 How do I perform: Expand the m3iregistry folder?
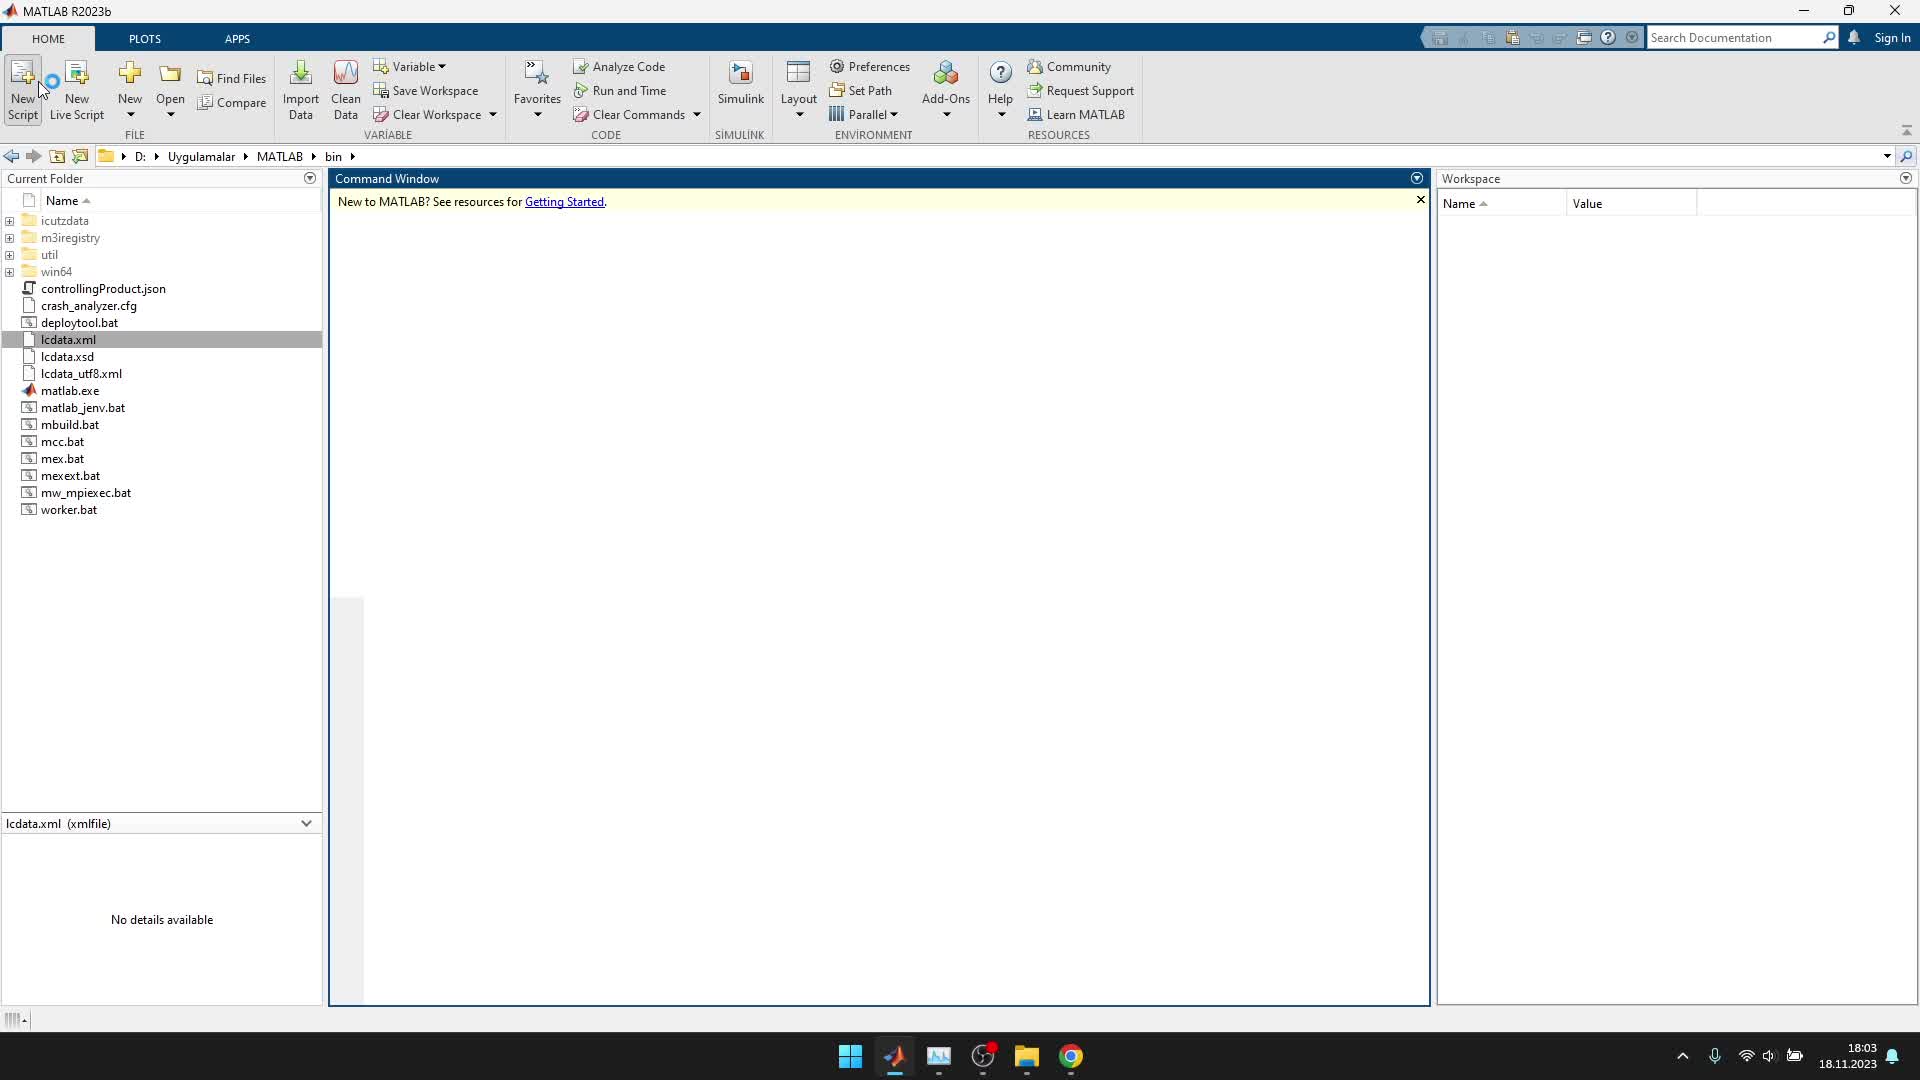click(10, 238)
